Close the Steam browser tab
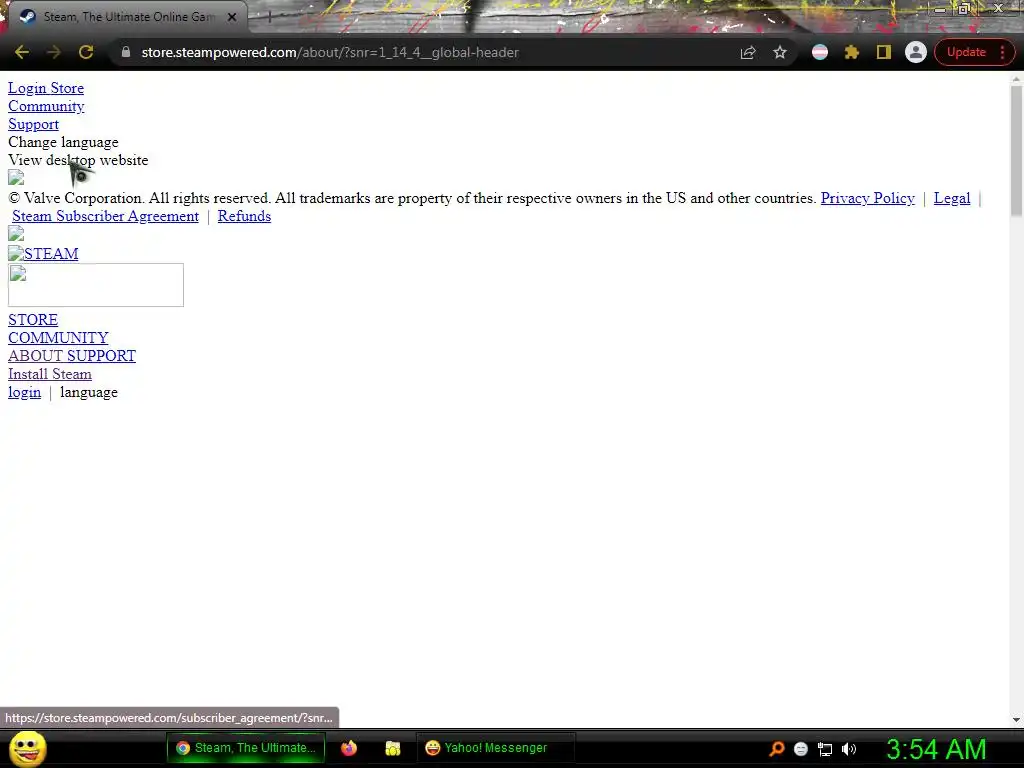1024x768 pixels. [x=232, y=17]
